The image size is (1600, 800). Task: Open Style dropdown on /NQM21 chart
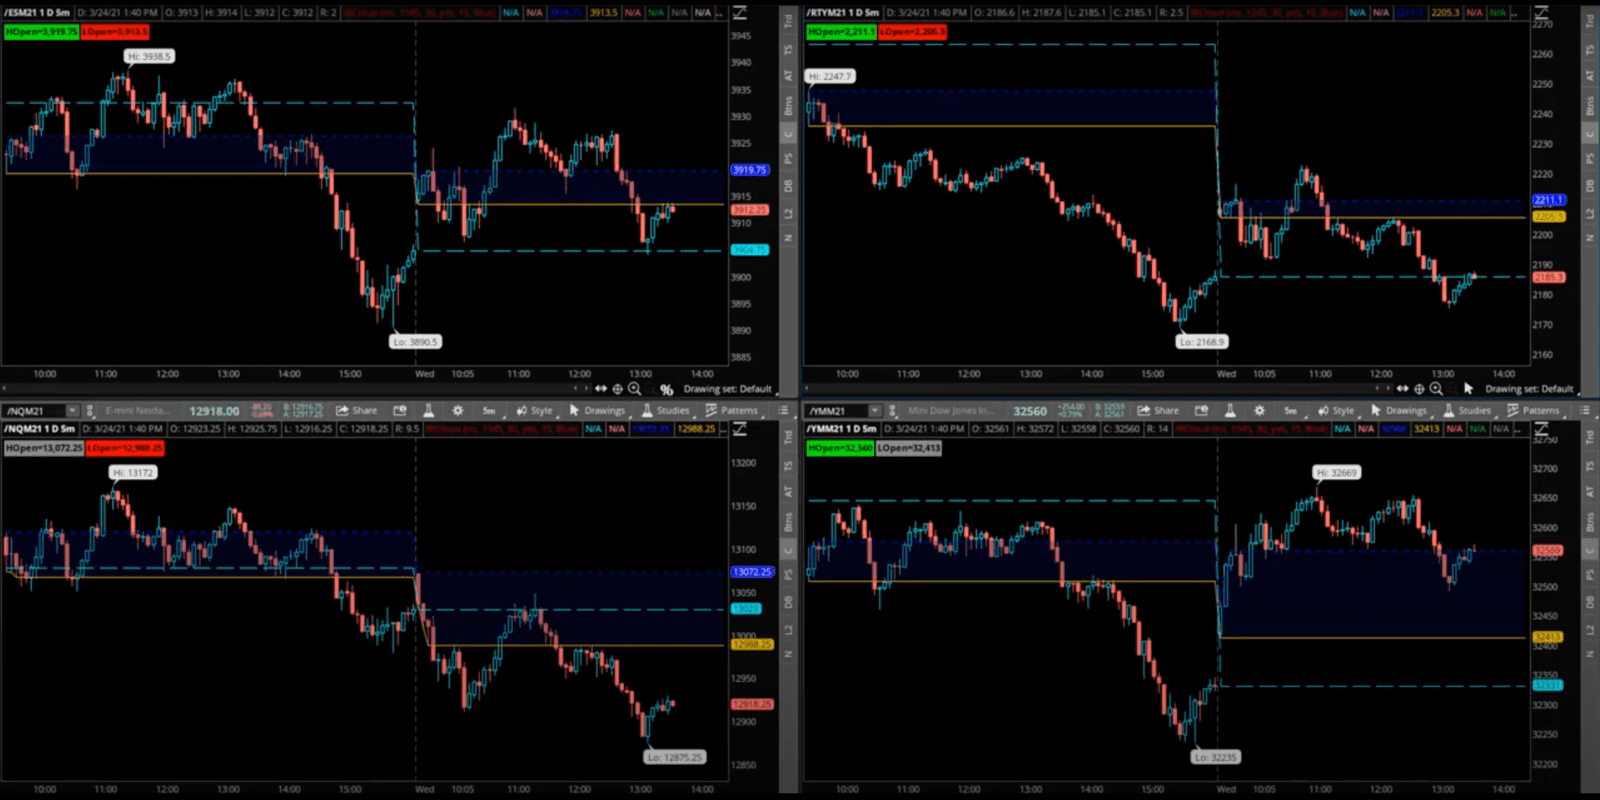535,410
